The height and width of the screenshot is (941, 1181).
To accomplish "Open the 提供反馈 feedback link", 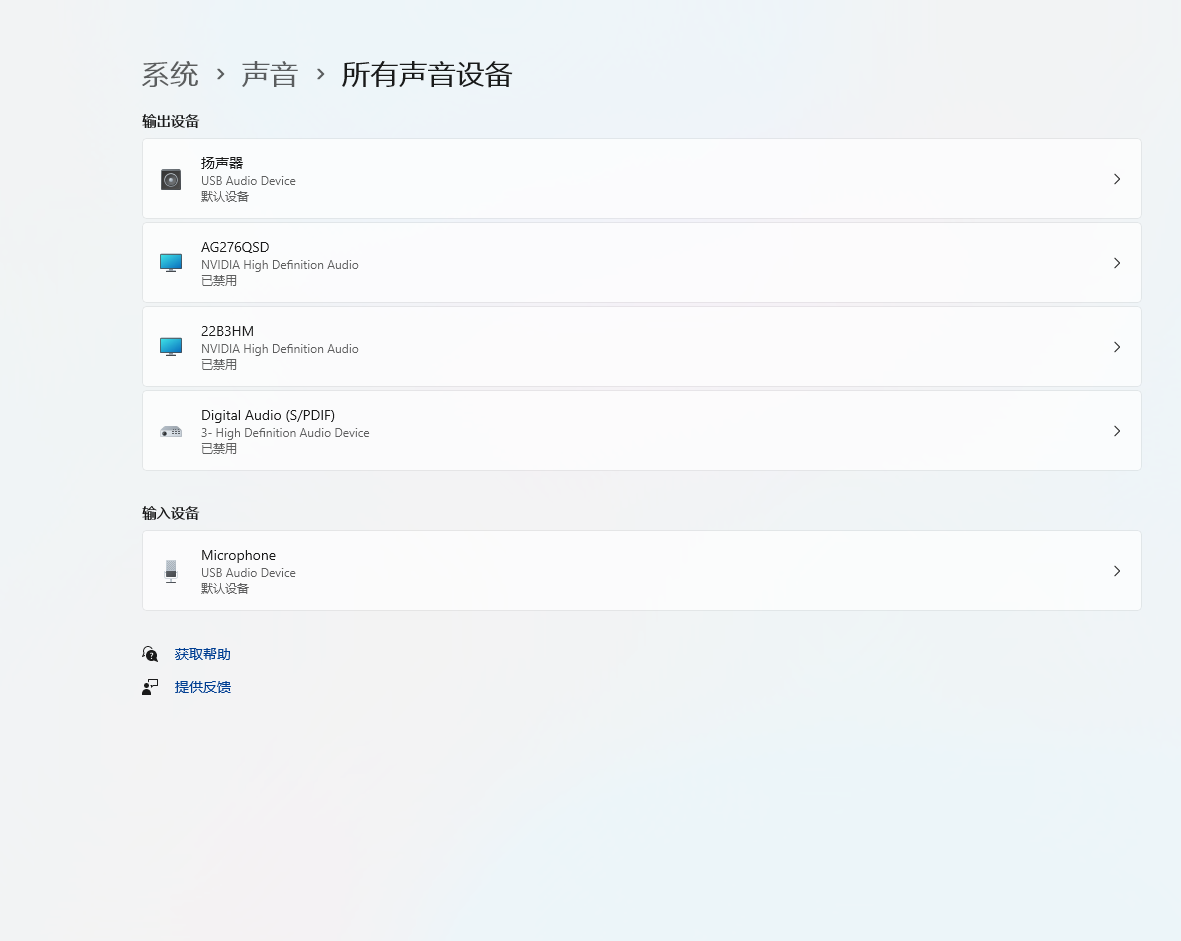I will (x=202, y=686).
